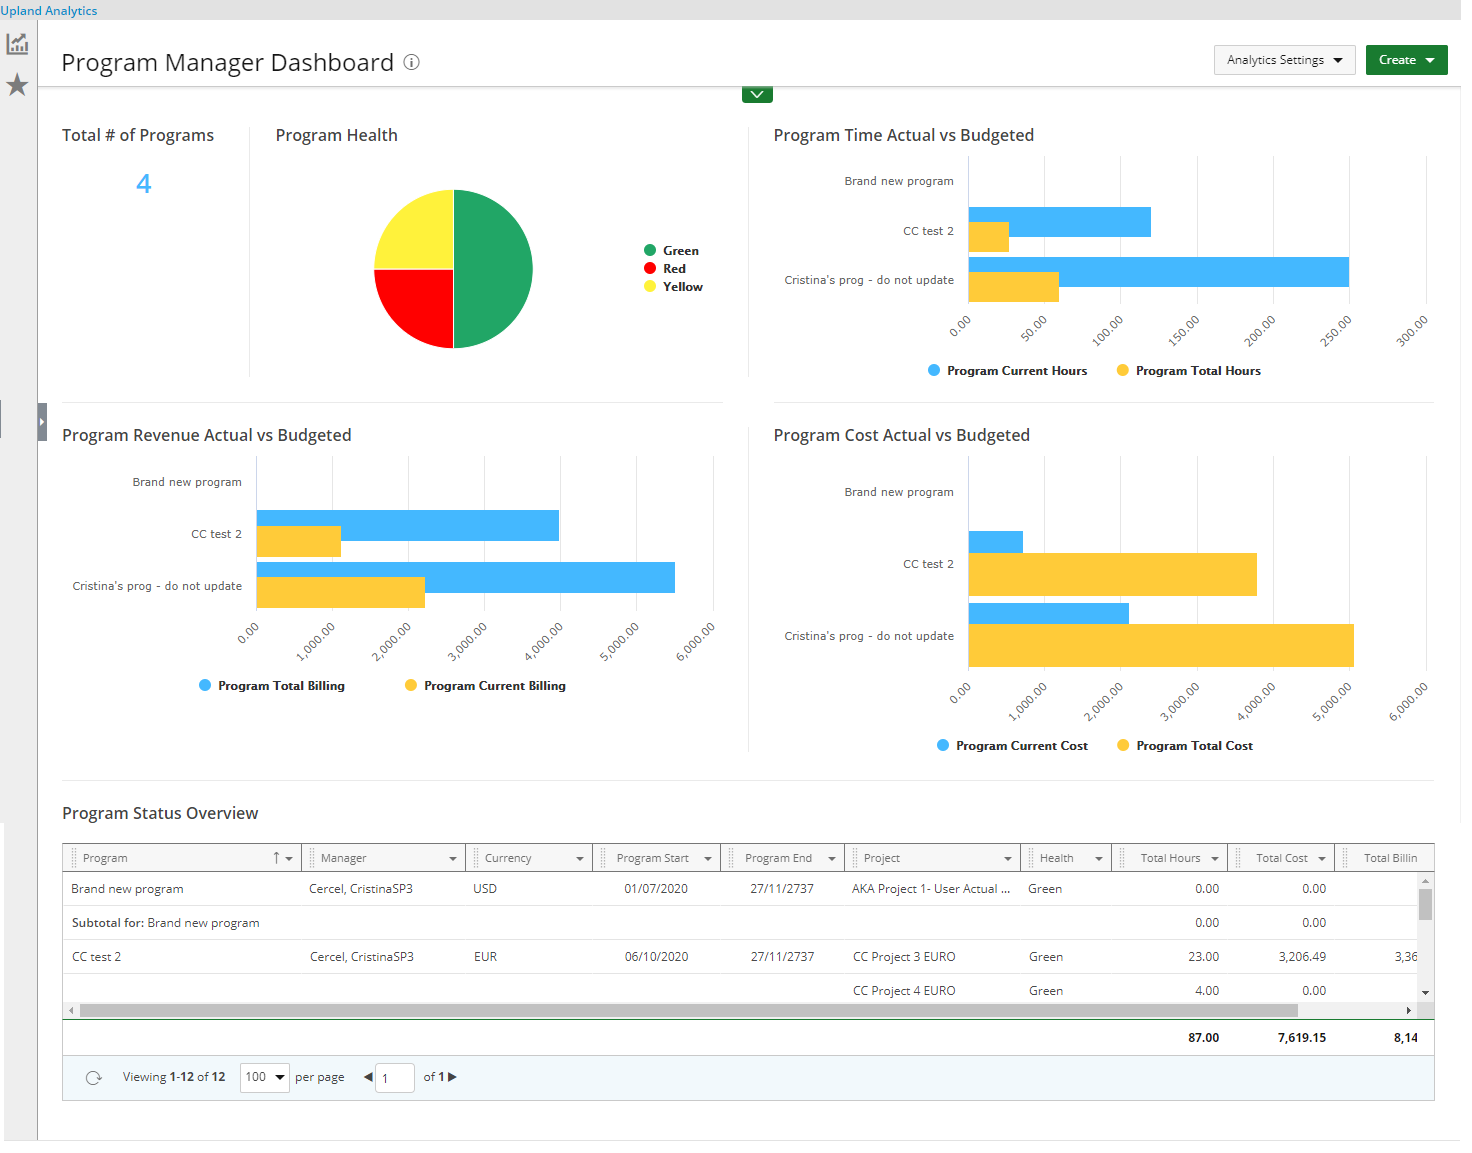Viewport: 1472px width, 1153px height.
Task: Toggle Program Total Cost legend item
Action: 1185,746
